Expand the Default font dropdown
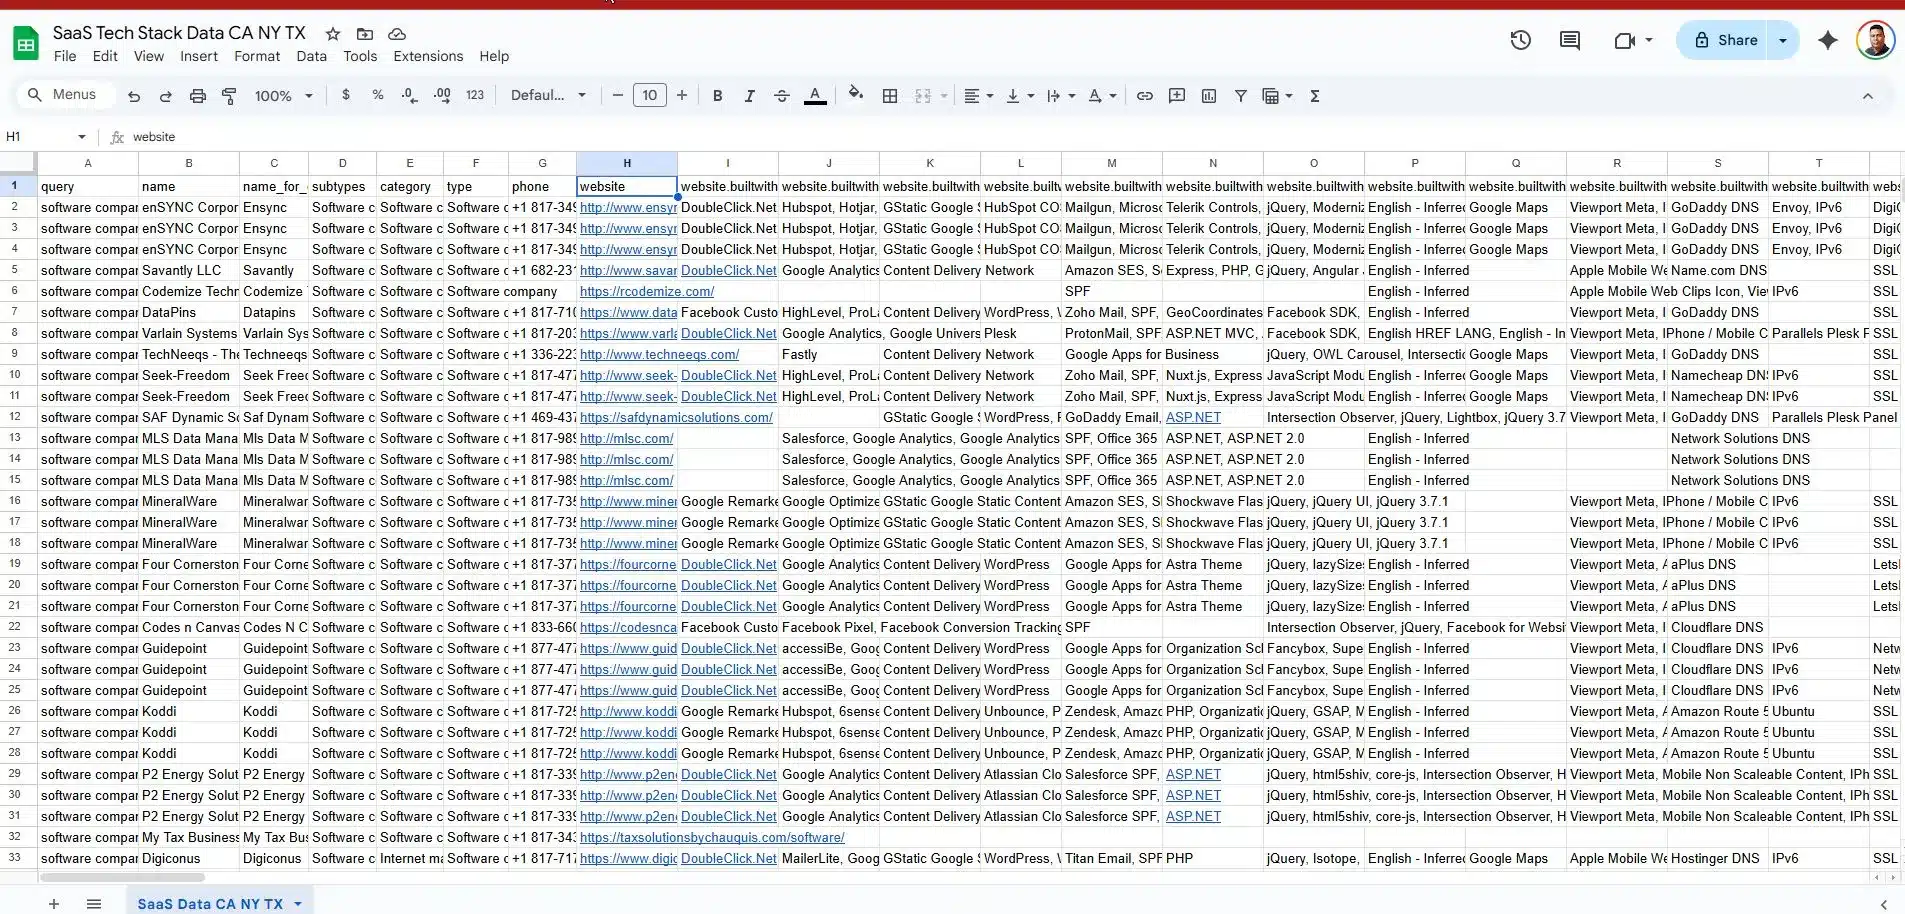1905x914 pixels. (x=549, y=96)
